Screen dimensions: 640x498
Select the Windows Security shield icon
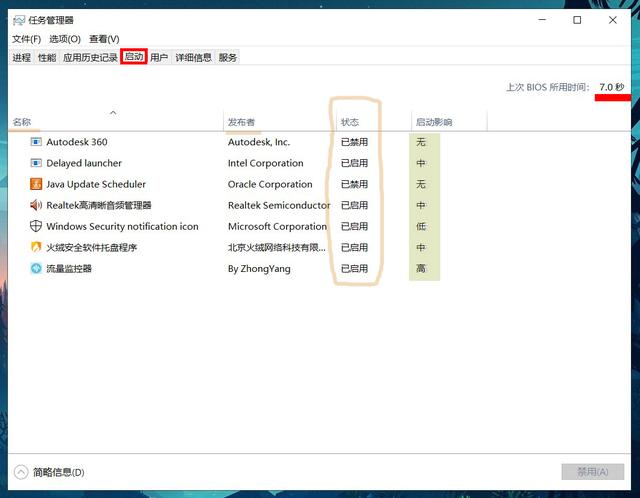tap(36, 226)
